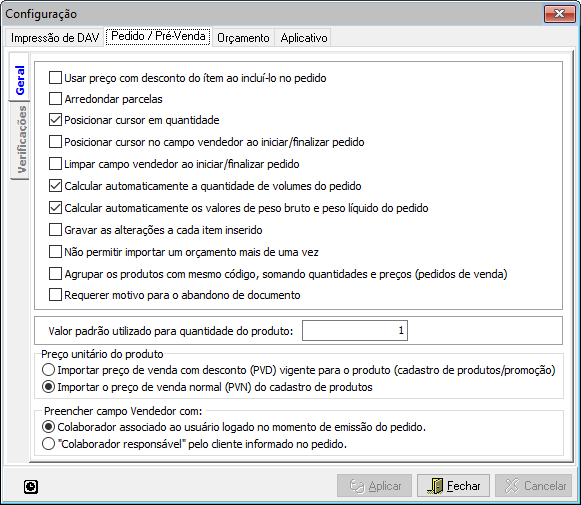Switch to the Orçamento tab

(243, 38)
